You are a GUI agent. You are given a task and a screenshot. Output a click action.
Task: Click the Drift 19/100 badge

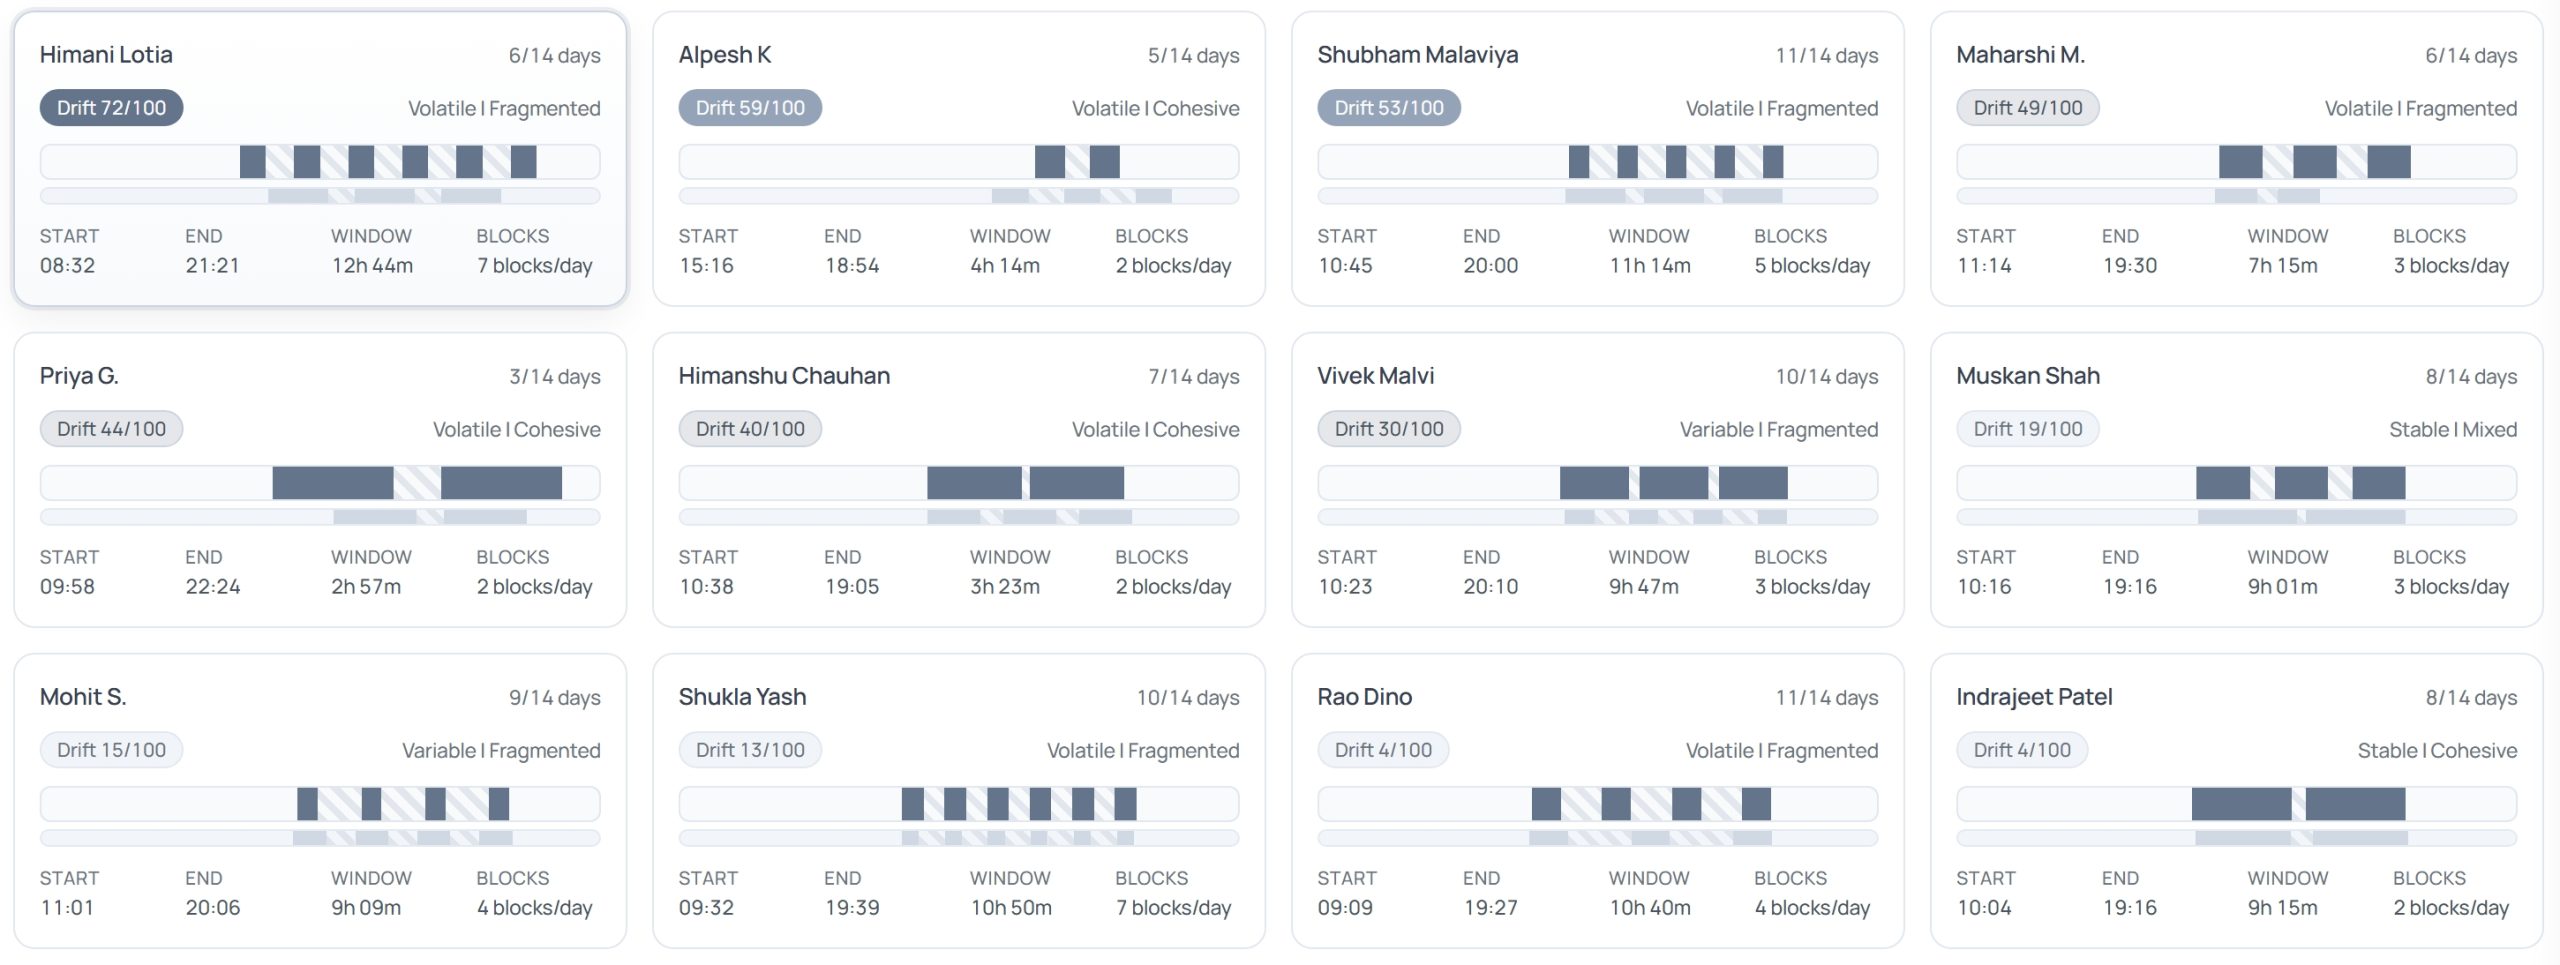[x=2028, y=429]
